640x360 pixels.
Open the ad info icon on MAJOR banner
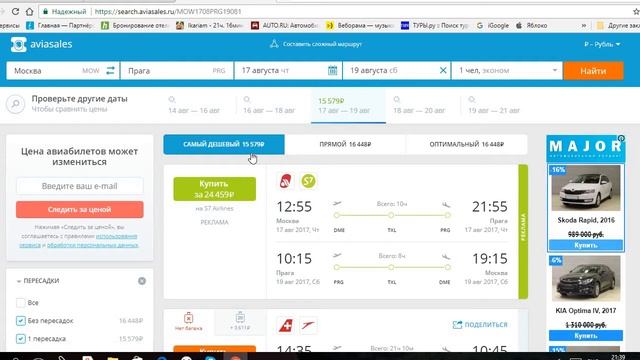[621, 138]
